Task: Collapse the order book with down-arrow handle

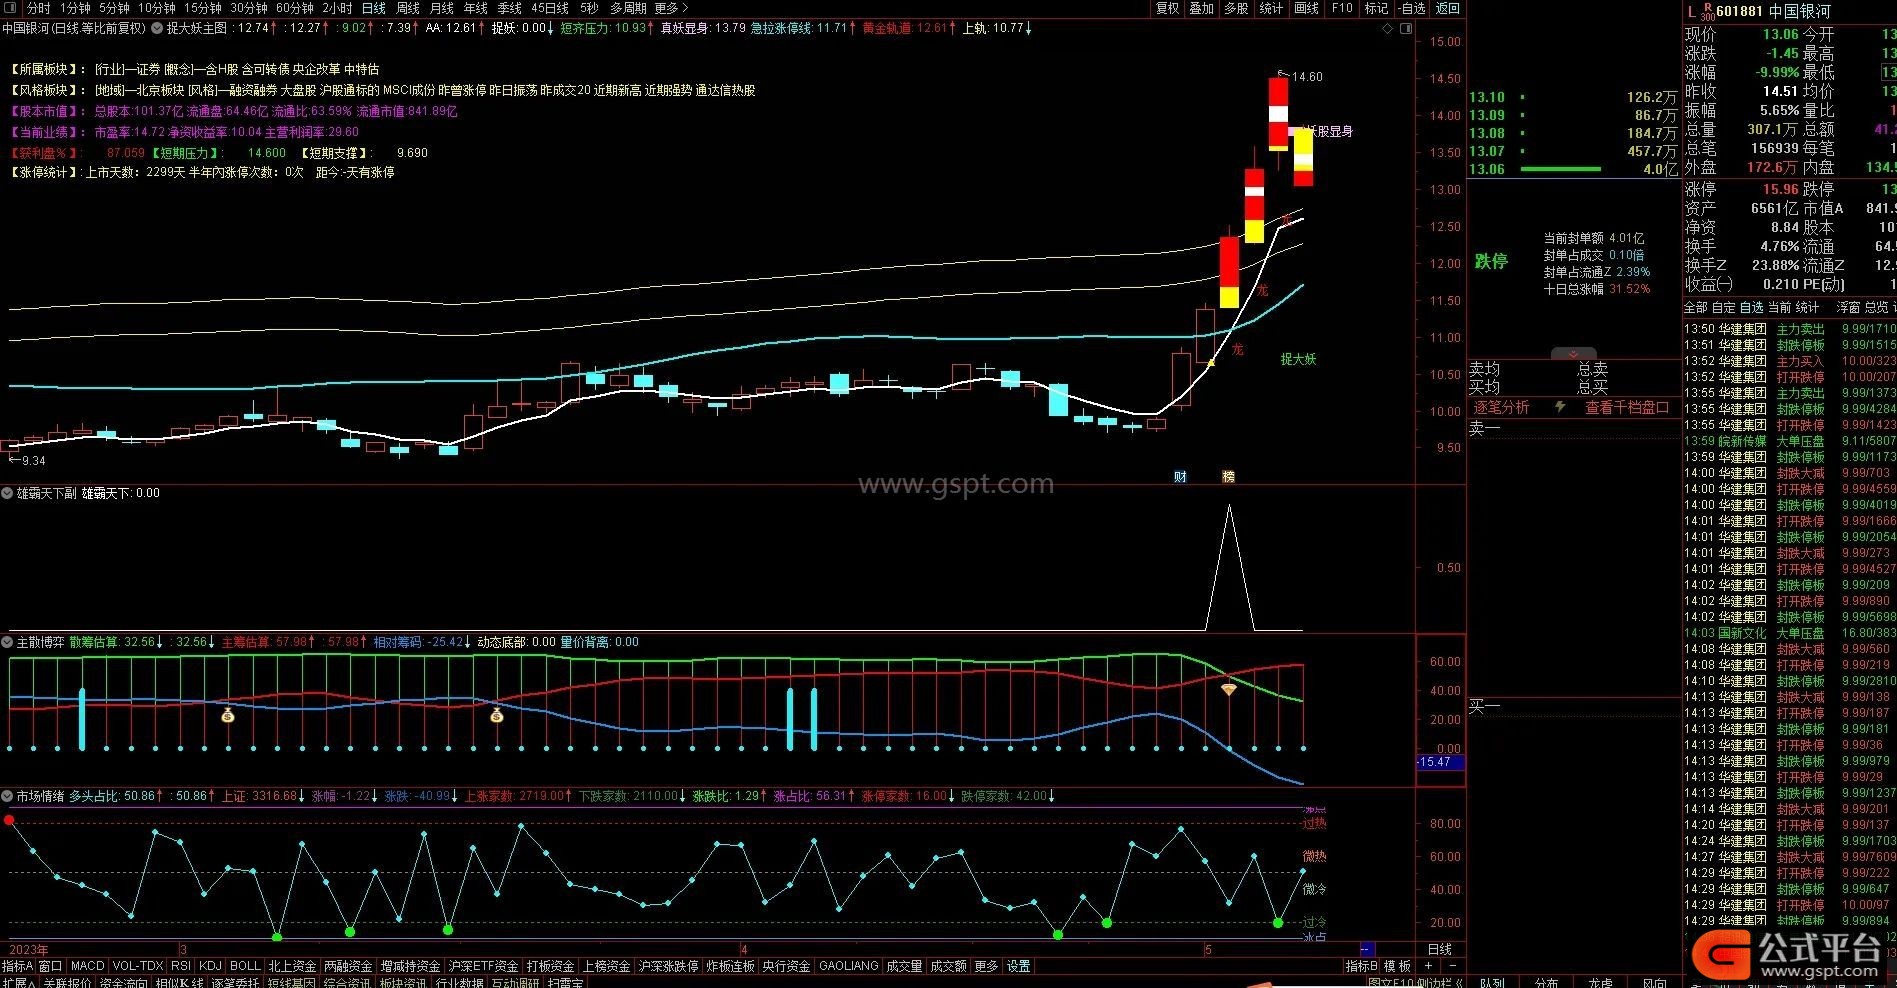Action: tap(1574, 354)
